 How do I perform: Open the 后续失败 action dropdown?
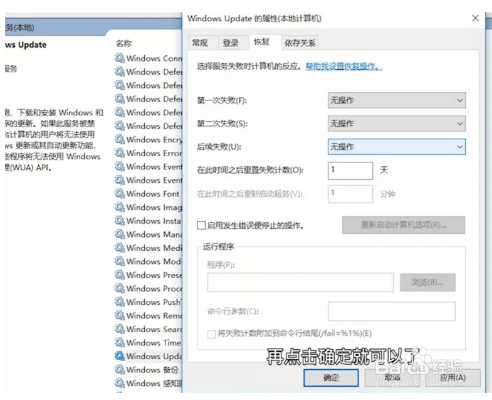point(397,147)
